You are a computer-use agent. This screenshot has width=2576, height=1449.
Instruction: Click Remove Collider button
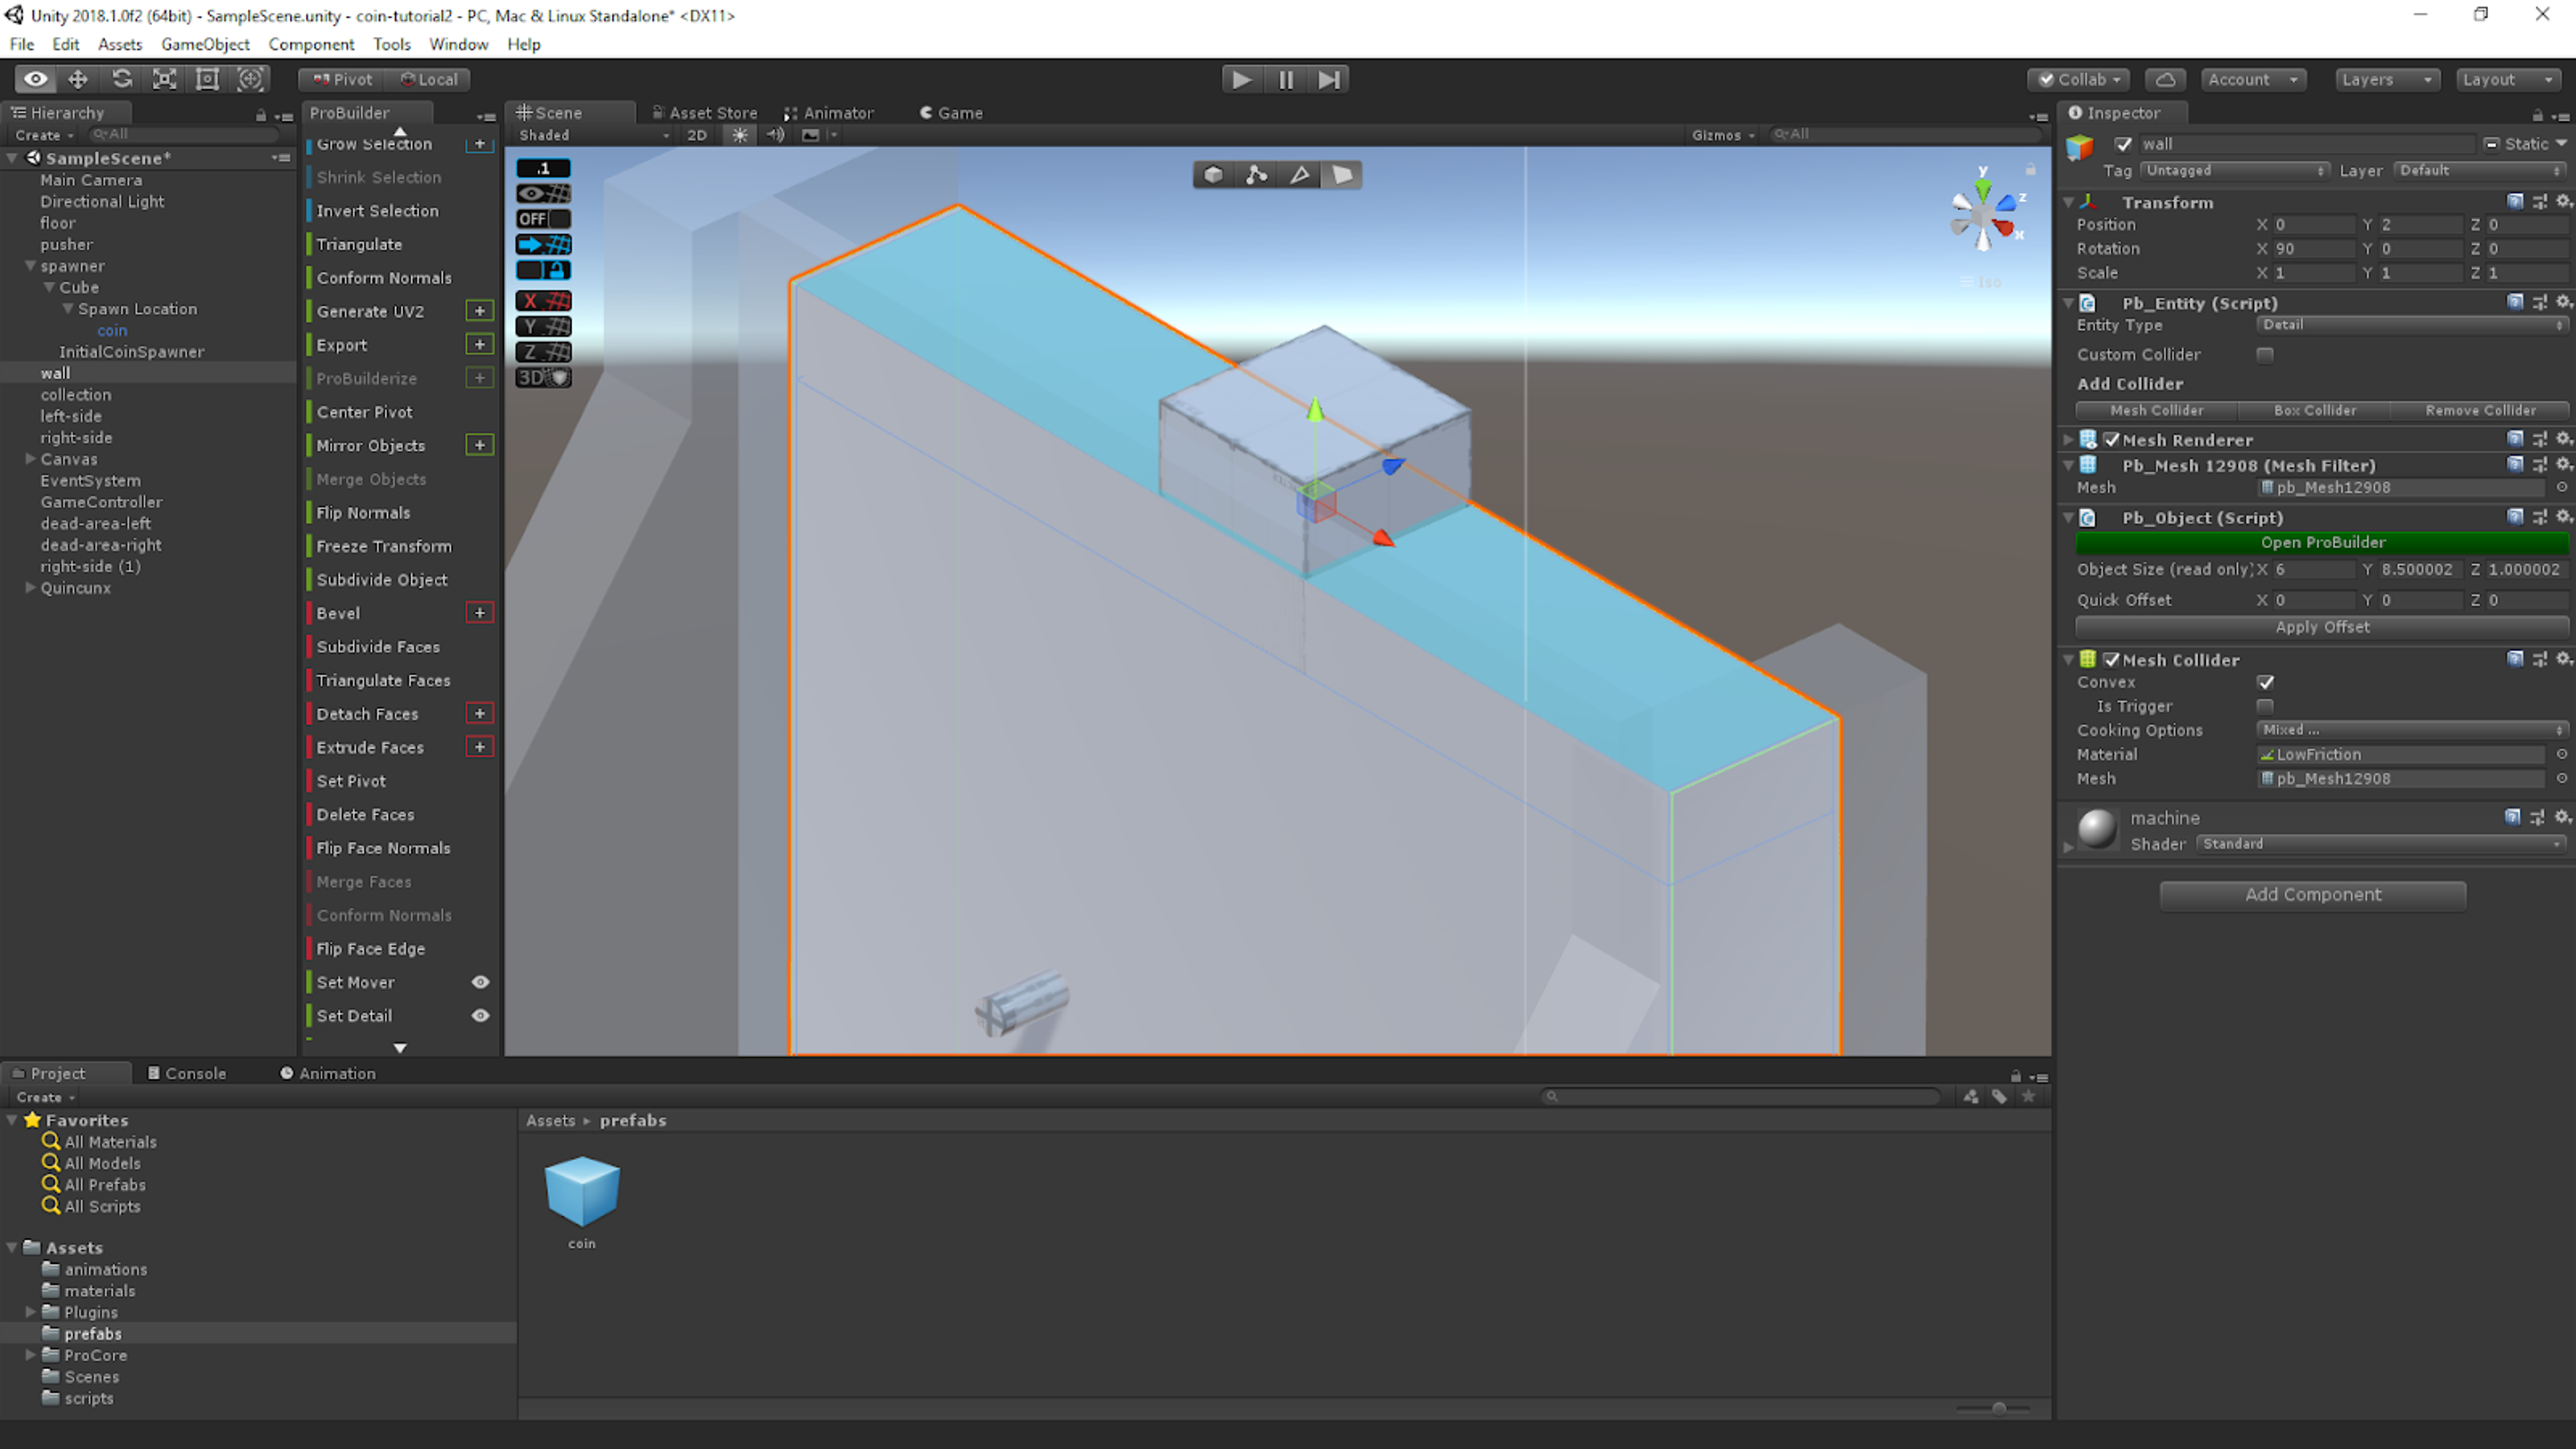coord(2480,410)
